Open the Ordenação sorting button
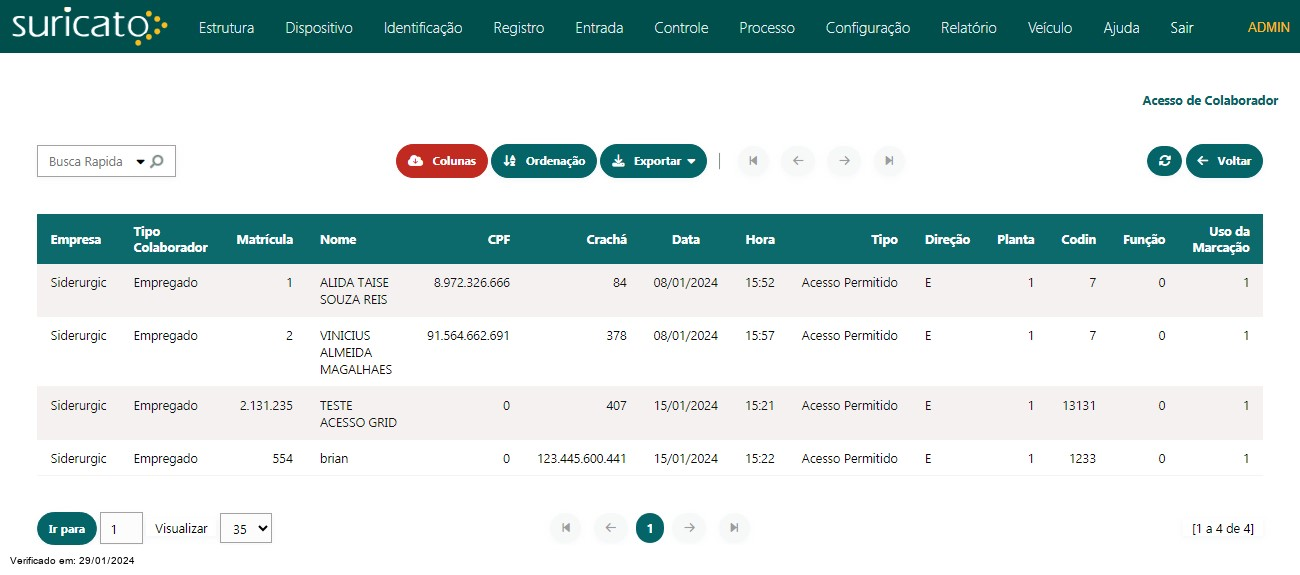 [544, 161]
